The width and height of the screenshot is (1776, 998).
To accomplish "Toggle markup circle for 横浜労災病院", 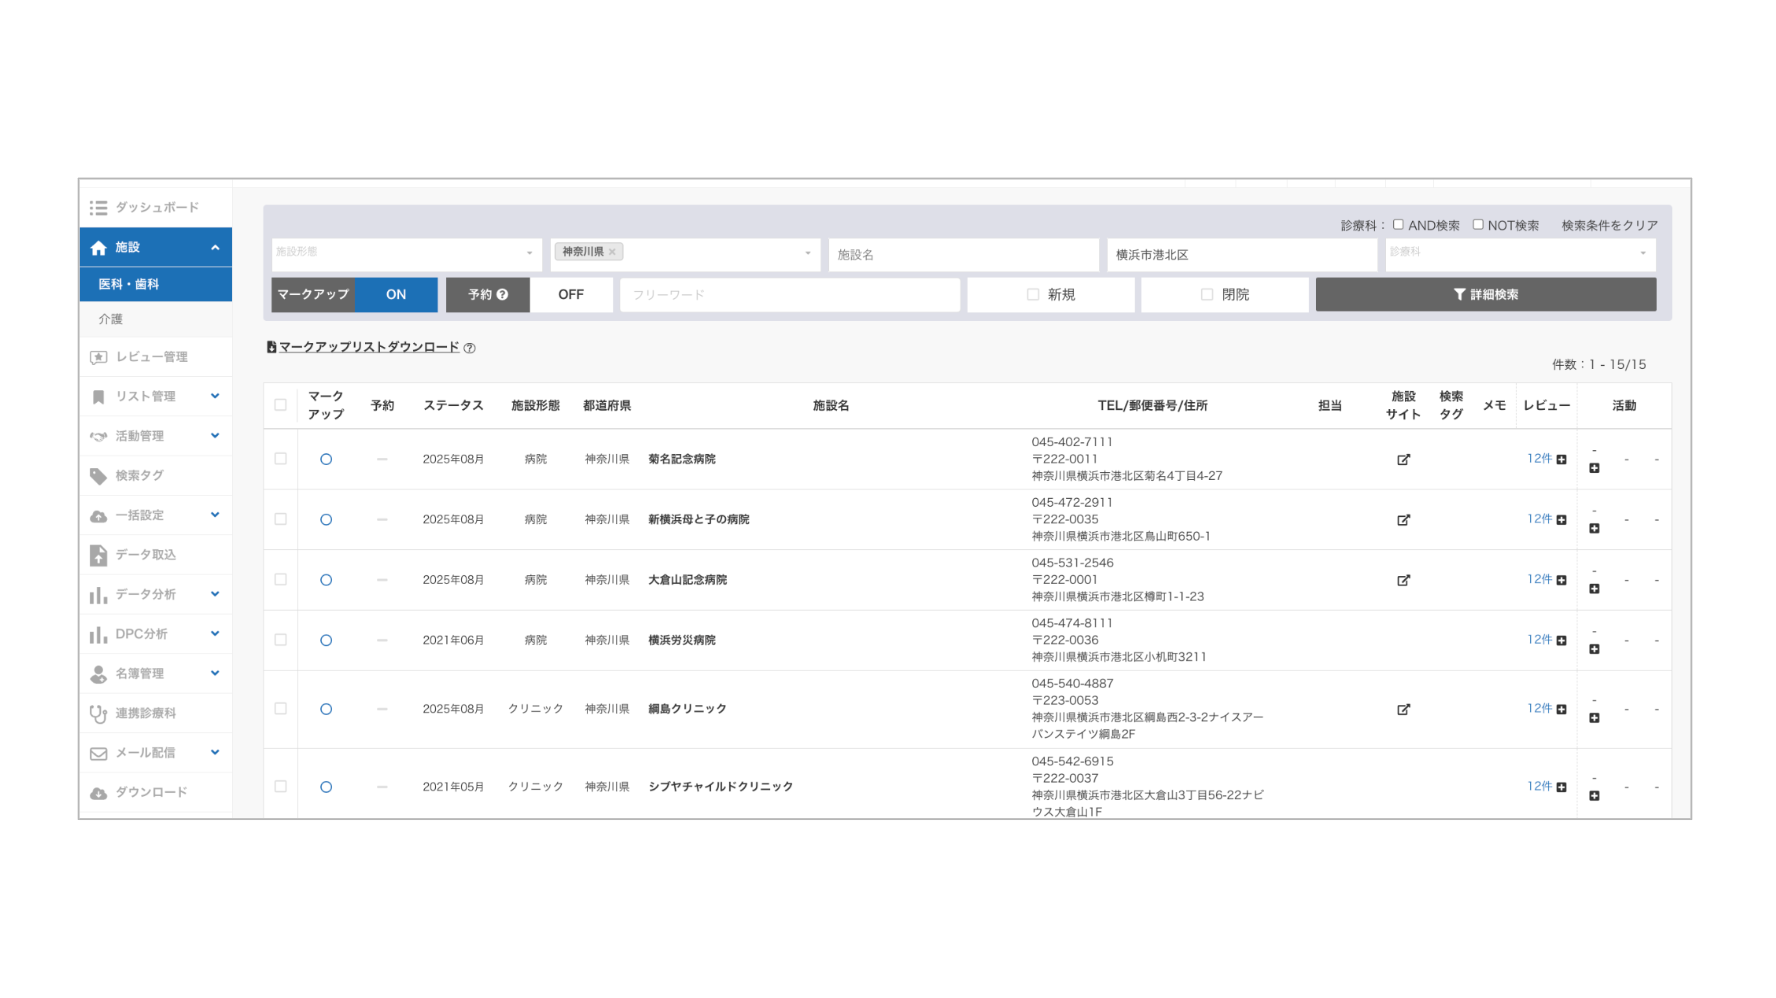I will [x=326, y=641].
